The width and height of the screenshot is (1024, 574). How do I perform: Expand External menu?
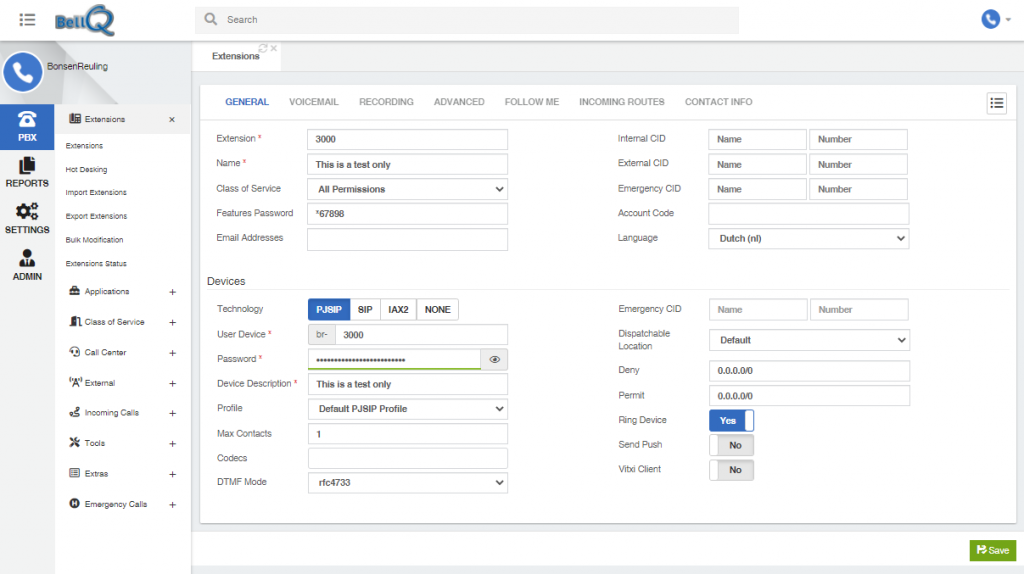click(172, 383)
